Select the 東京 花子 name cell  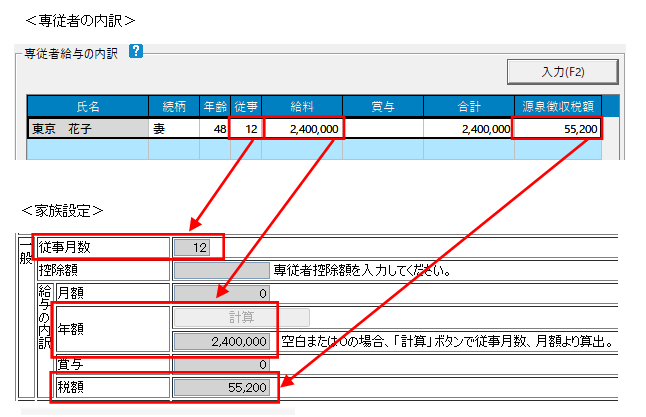point(87,129)
